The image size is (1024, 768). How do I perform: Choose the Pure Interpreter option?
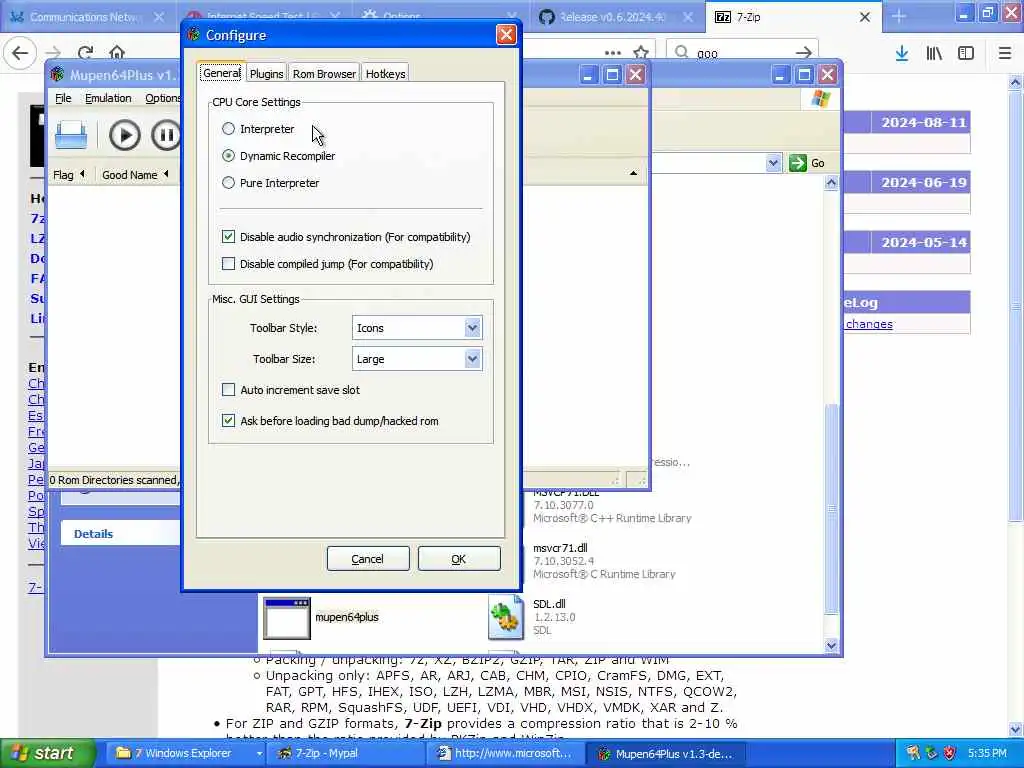point(228,184)
